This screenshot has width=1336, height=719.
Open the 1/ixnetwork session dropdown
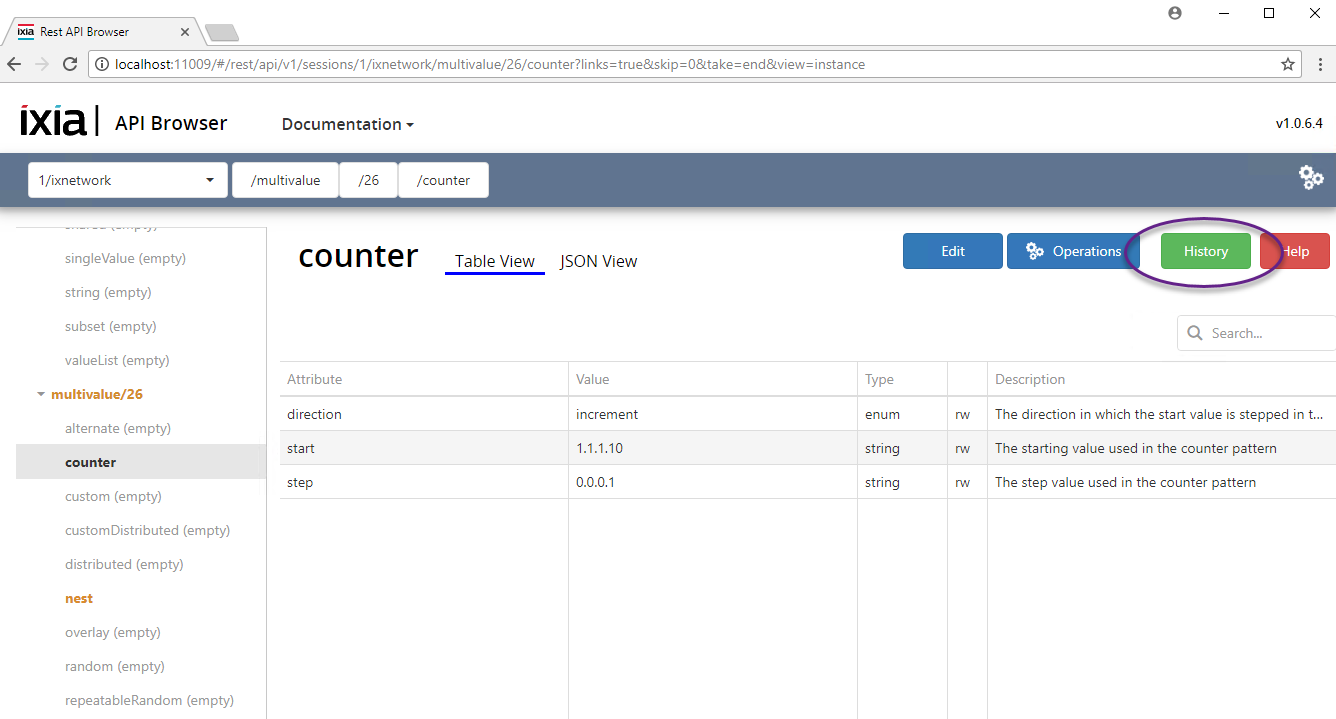click(125, 180)
